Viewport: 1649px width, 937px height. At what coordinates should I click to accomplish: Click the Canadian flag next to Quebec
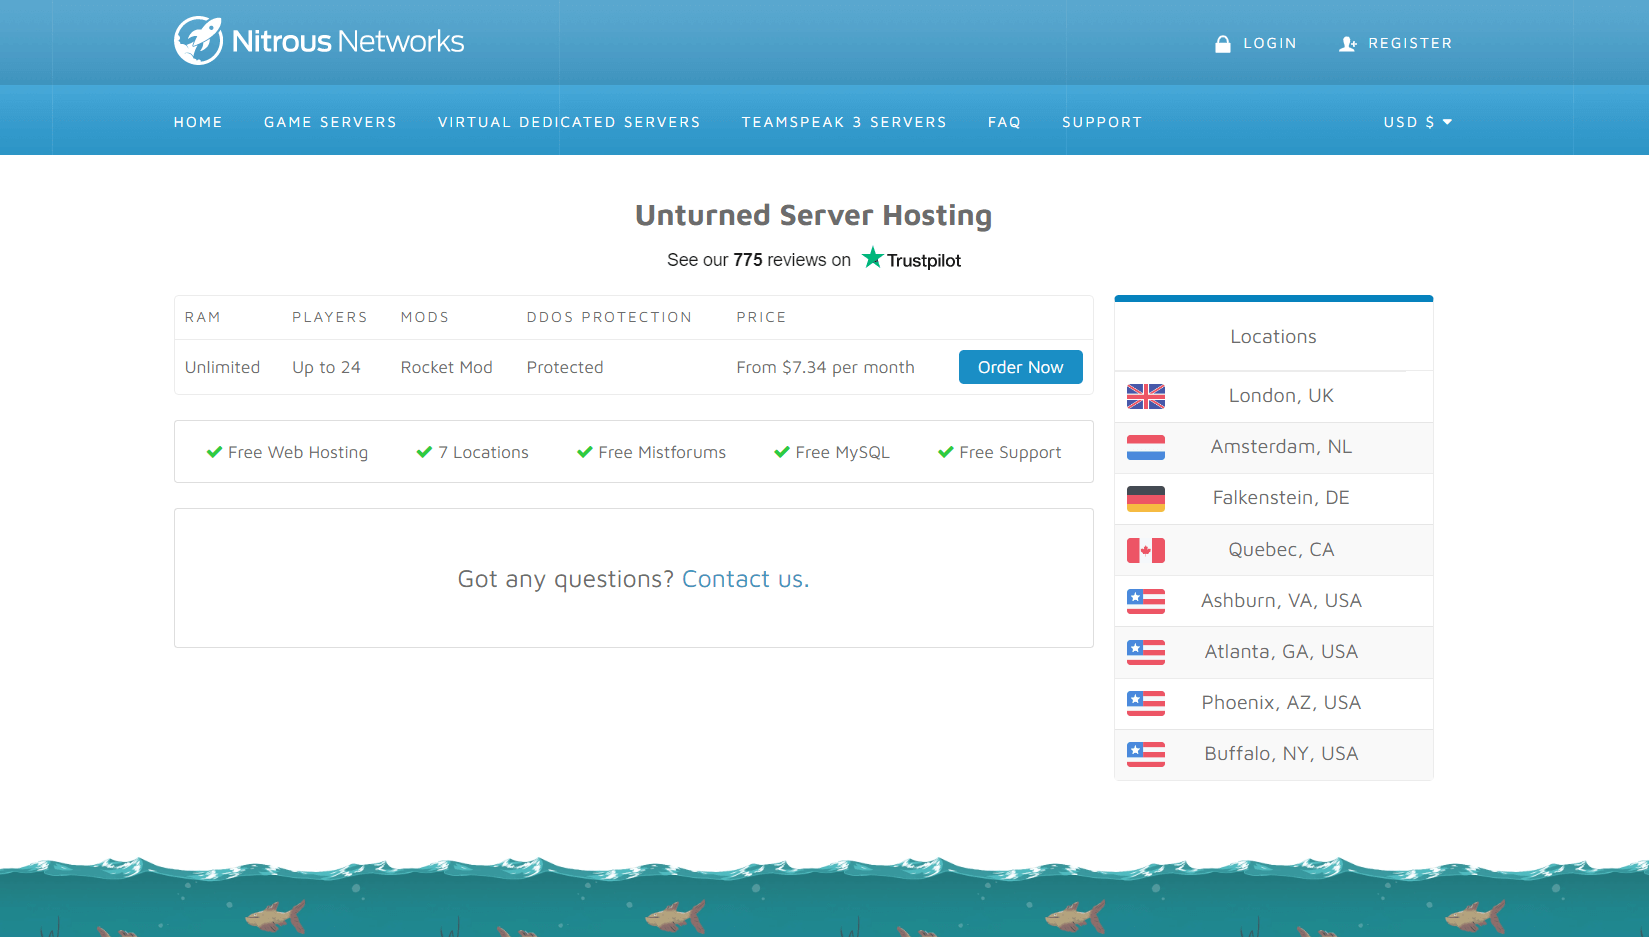coord(1146,550)
